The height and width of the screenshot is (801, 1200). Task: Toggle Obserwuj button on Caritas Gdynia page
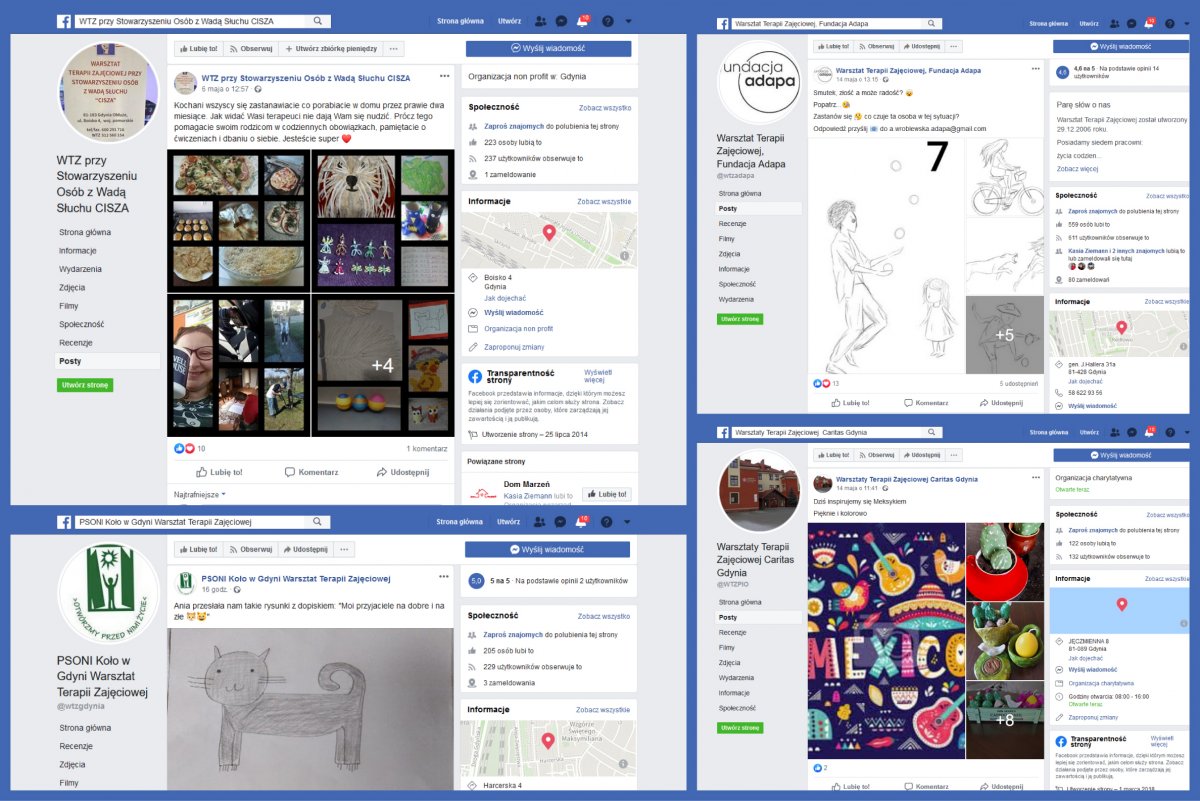click(875, 454)
